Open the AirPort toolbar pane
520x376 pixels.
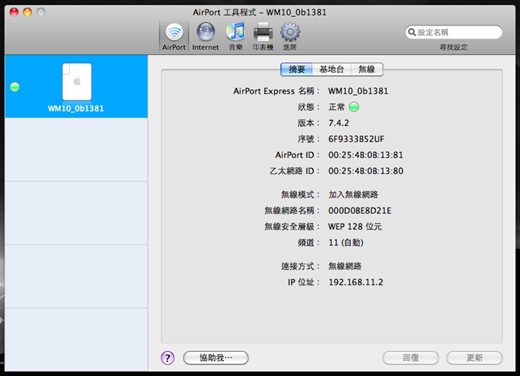click(x=174, y=36)
